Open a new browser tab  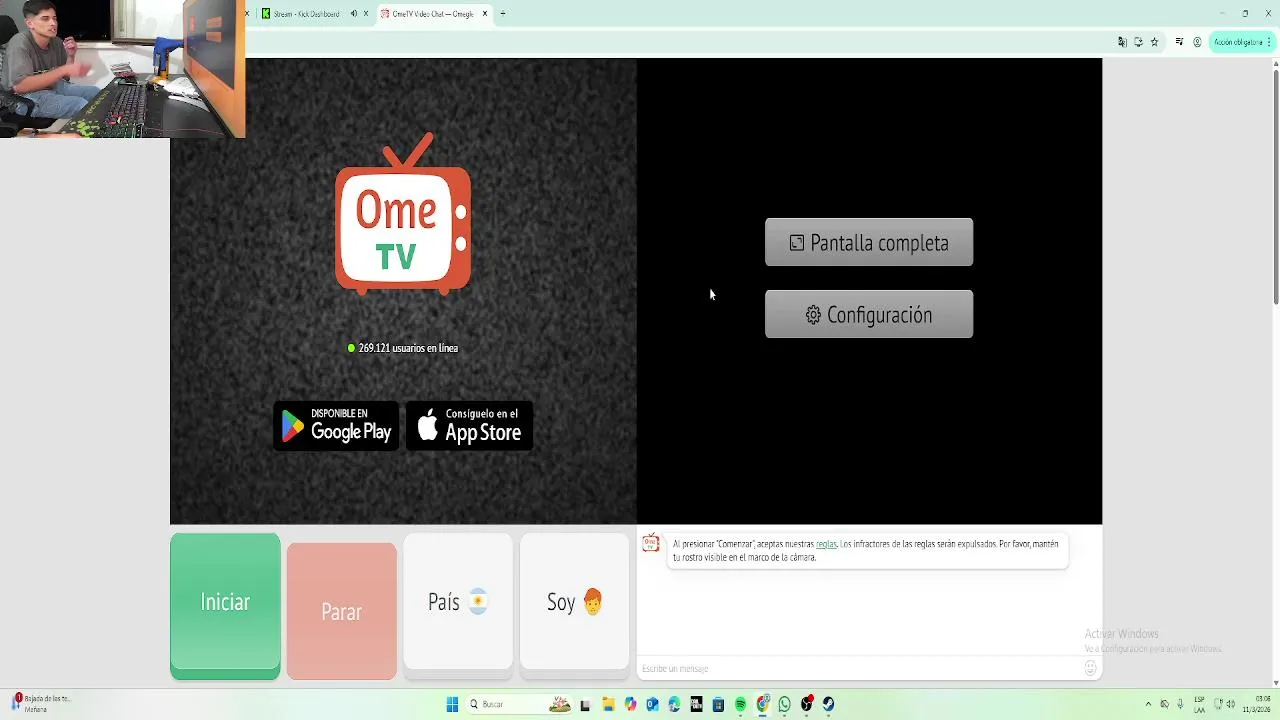[x=503, y=14]
